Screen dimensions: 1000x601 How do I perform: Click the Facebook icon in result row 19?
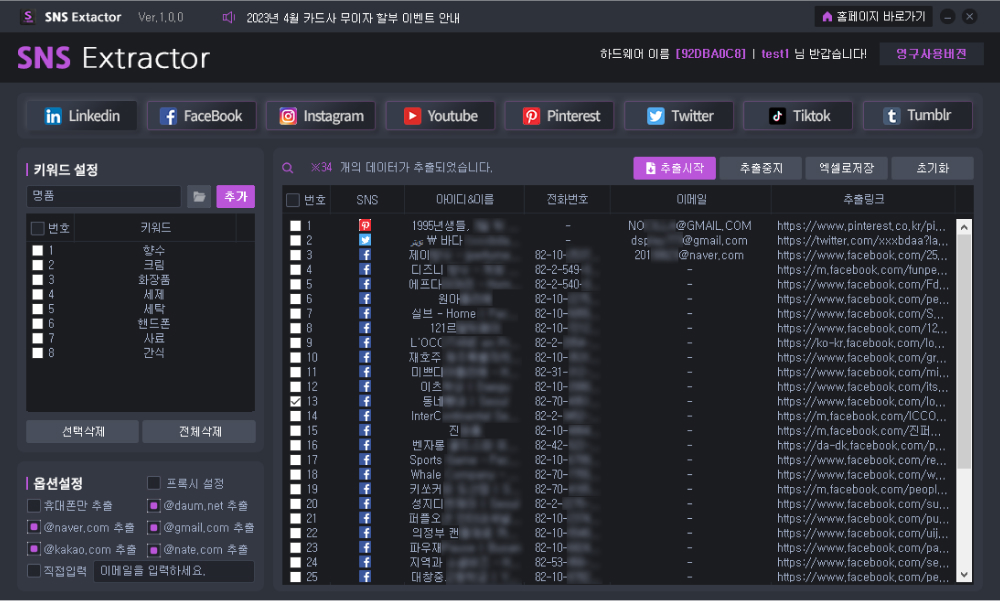365,489
